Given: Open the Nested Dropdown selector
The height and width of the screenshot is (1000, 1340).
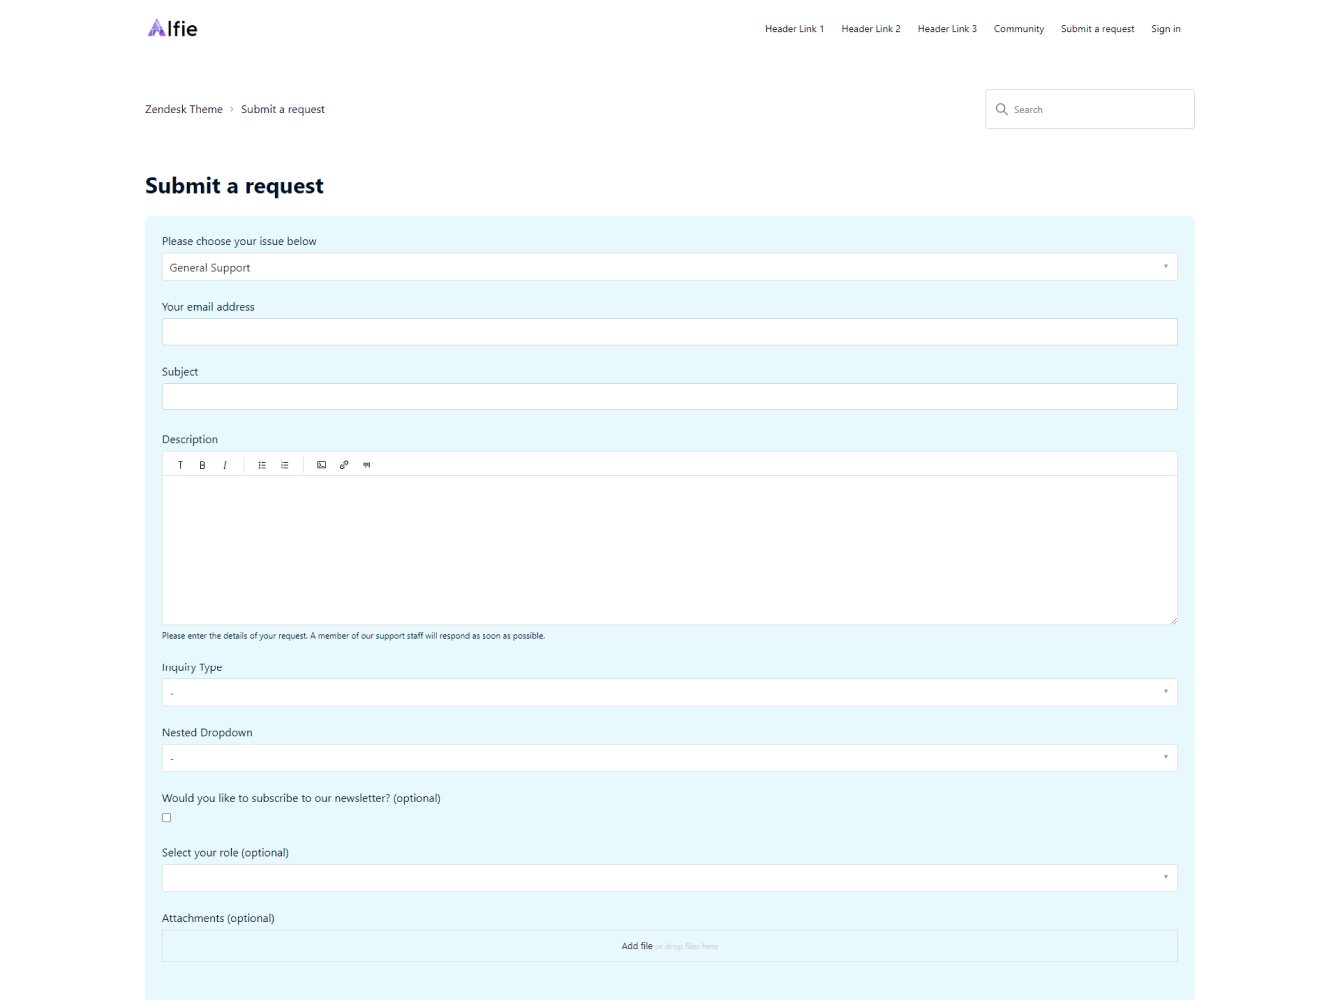Looking at the screenshot, I should pyautogui.click(x=669, y=758).
